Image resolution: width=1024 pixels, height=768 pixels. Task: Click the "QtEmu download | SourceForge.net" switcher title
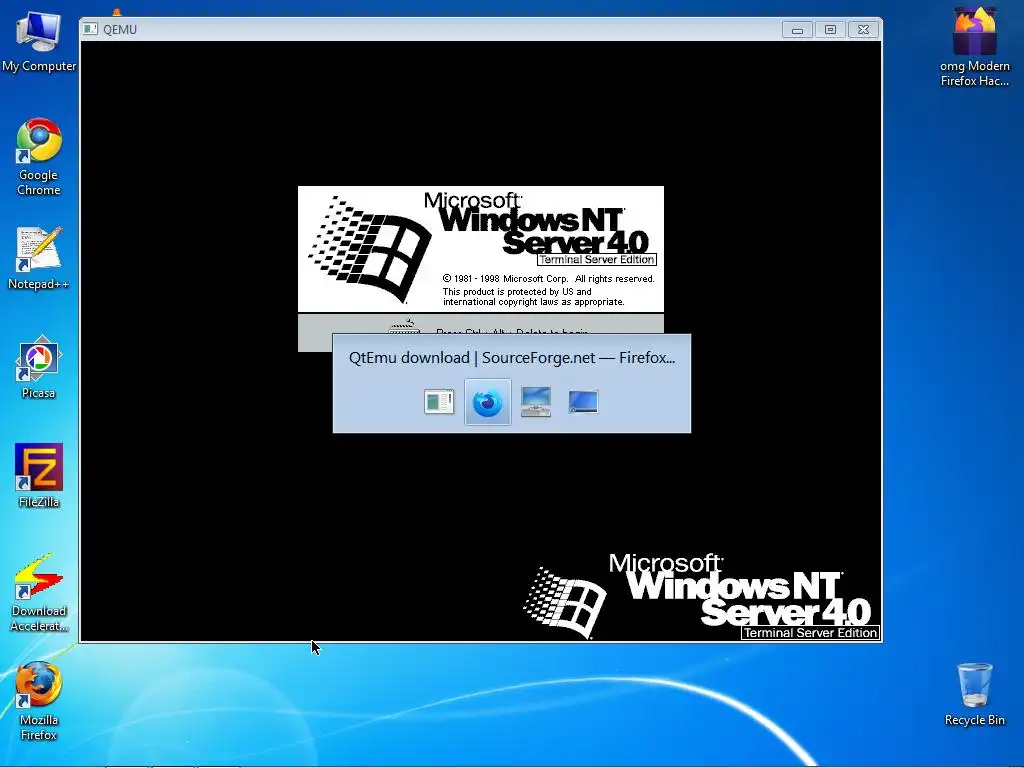pos(512,358)
